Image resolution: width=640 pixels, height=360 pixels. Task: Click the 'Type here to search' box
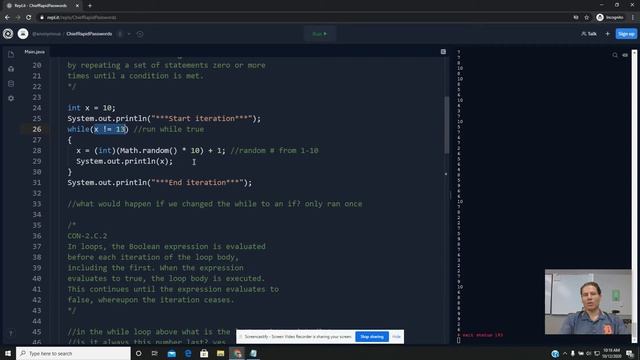pos(73,353)
